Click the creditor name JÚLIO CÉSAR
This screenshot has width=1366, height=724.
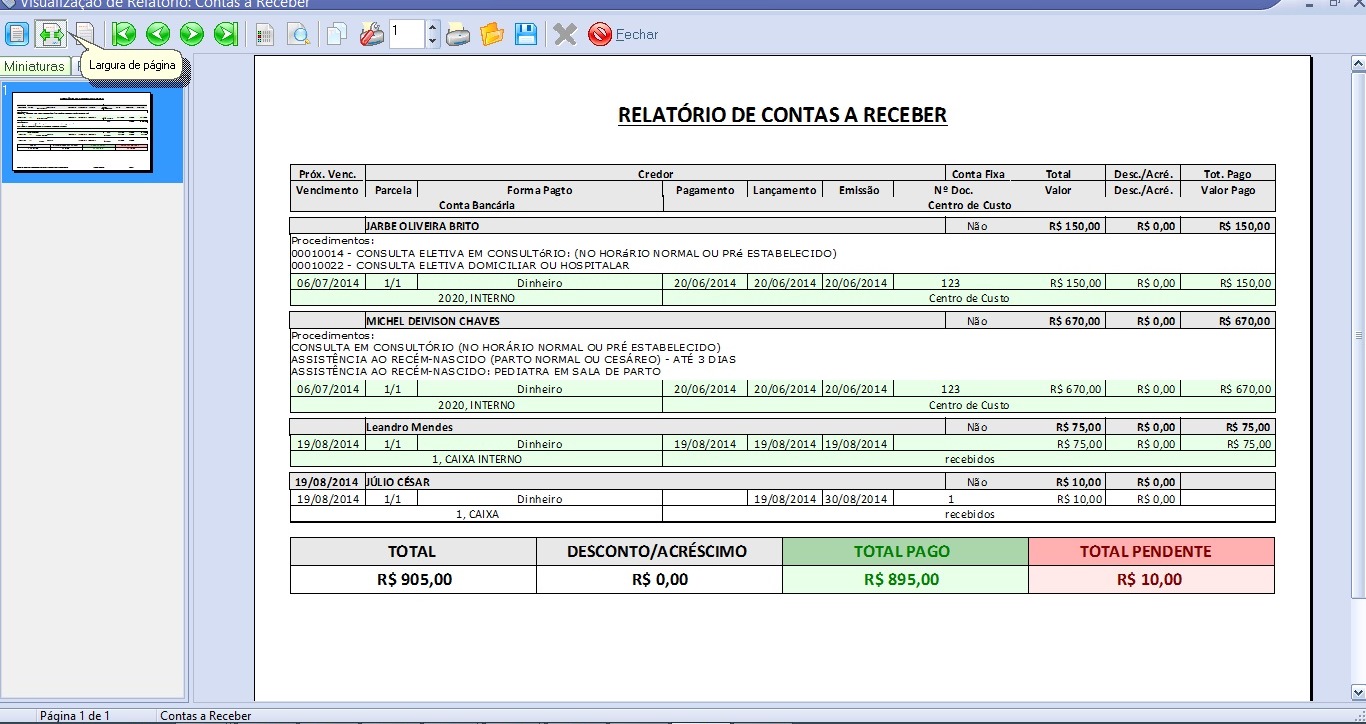(x=397, y=482)
